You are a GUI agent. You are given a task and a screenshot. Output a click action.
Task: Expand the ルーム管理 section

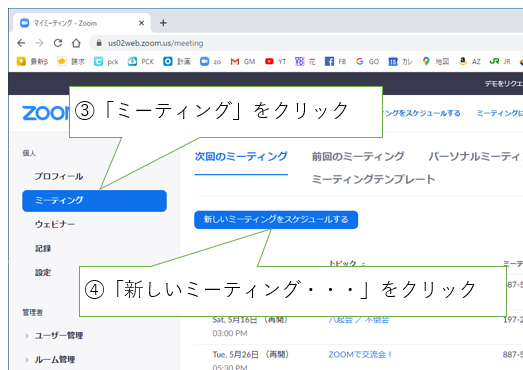click(50, 360)
